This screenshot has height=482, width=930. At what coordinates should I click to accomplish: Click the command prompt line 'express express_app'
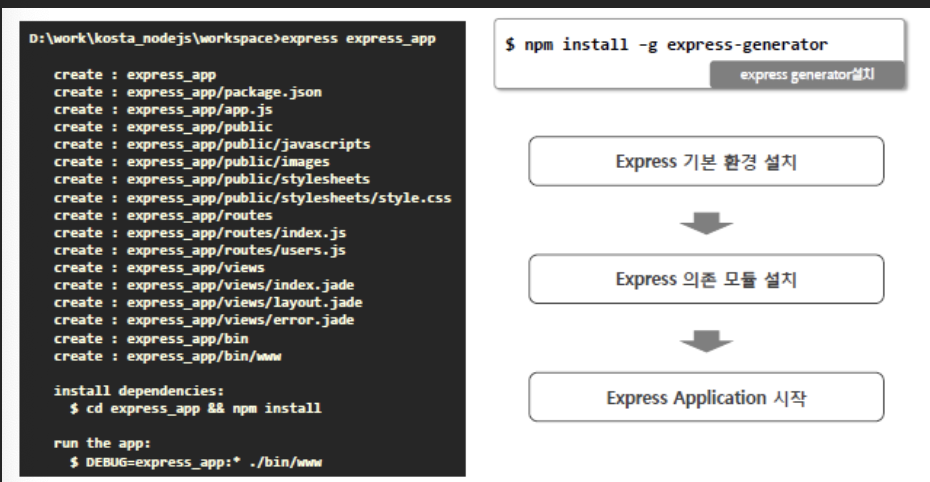coord(232,39)
